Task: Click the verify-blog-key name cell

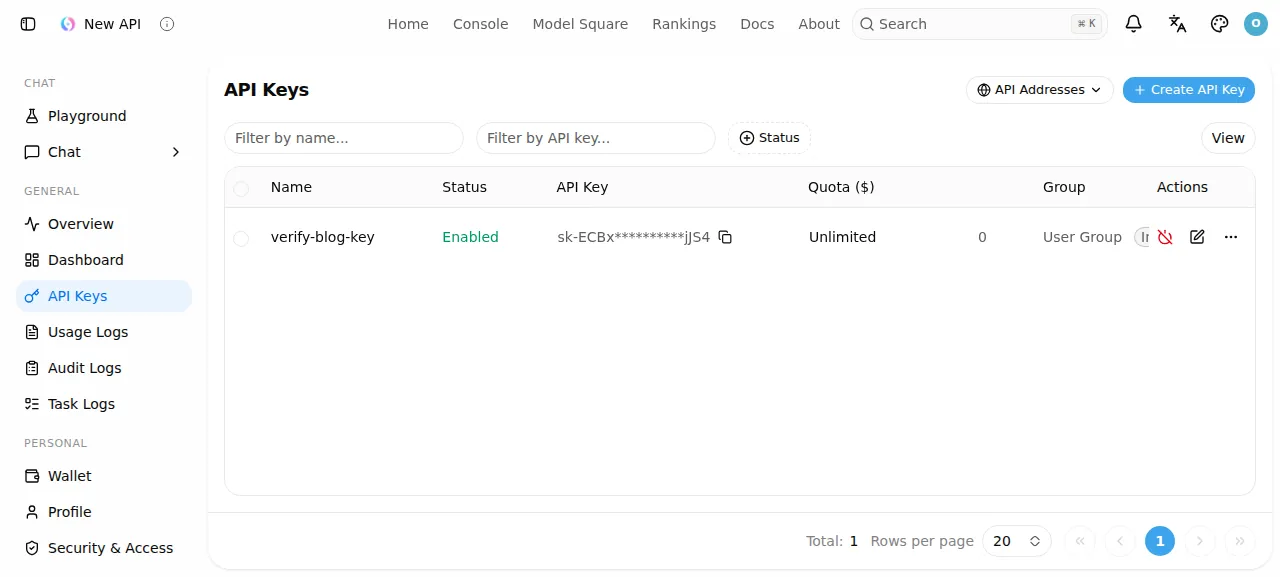Action: pyautogui.click(x=323, y=237)
